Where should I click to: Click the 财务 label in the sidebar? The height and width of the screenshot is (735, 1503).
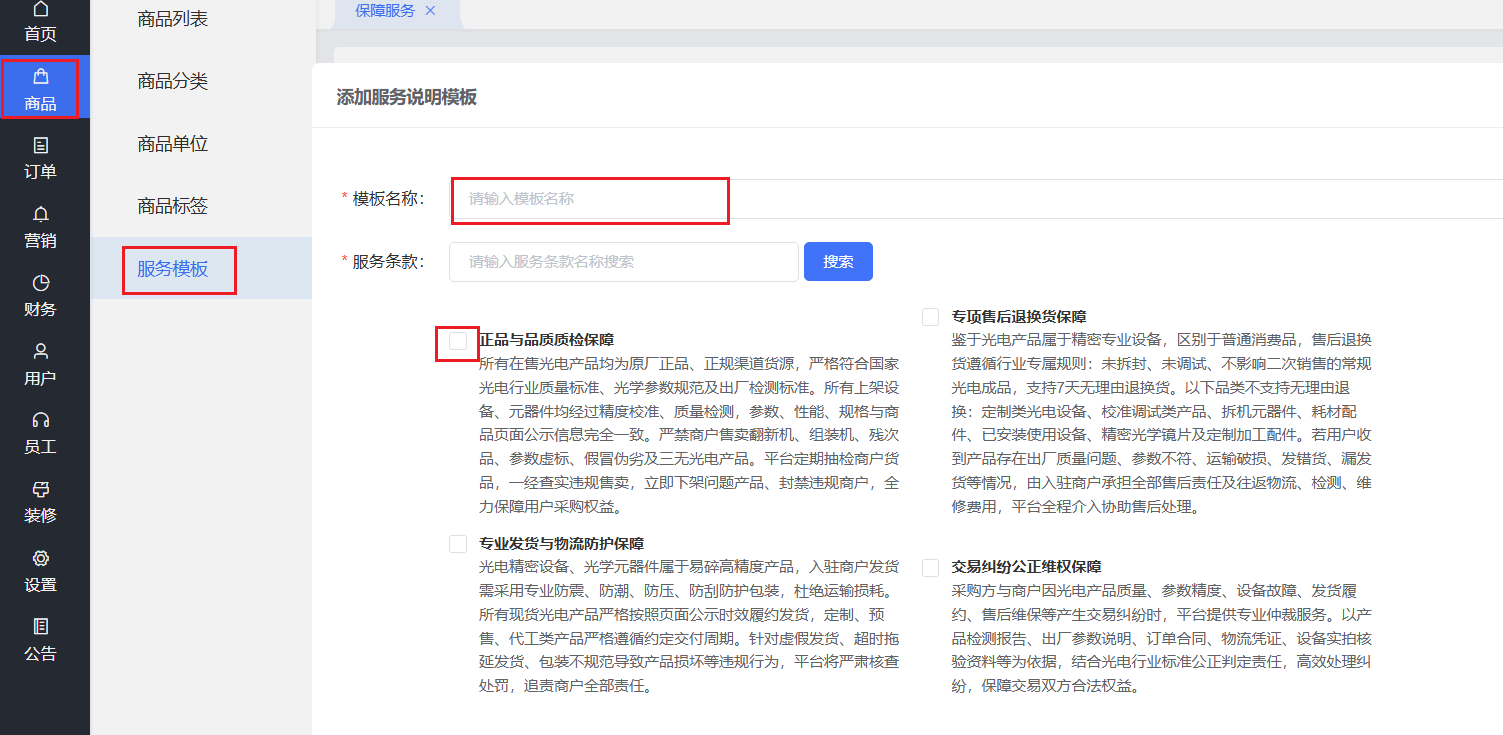click(40, 309)
